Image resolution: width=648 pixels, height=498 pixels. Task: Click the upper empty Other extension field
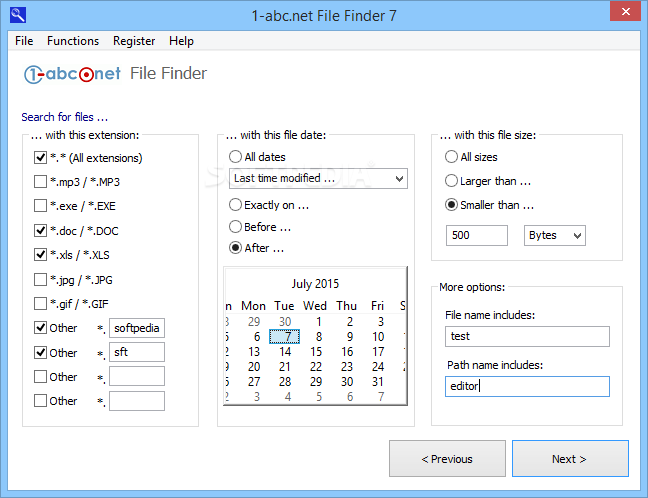[137, 376]
